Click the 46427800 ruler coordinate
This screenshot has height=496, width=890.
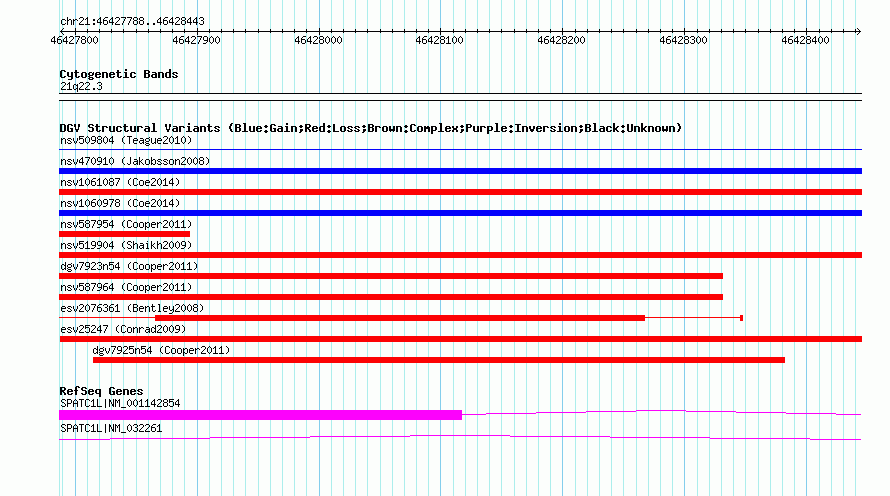point(74,40)
